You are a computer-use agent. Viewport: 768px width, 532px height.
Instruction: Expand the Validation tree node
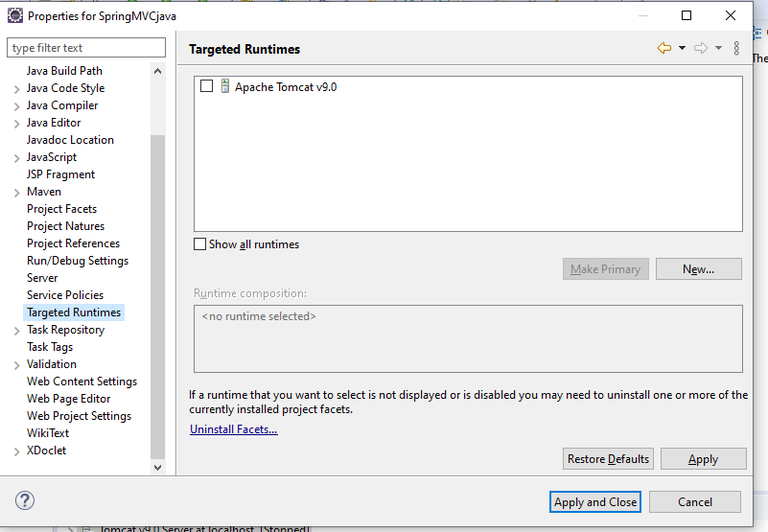coord(17,365)
